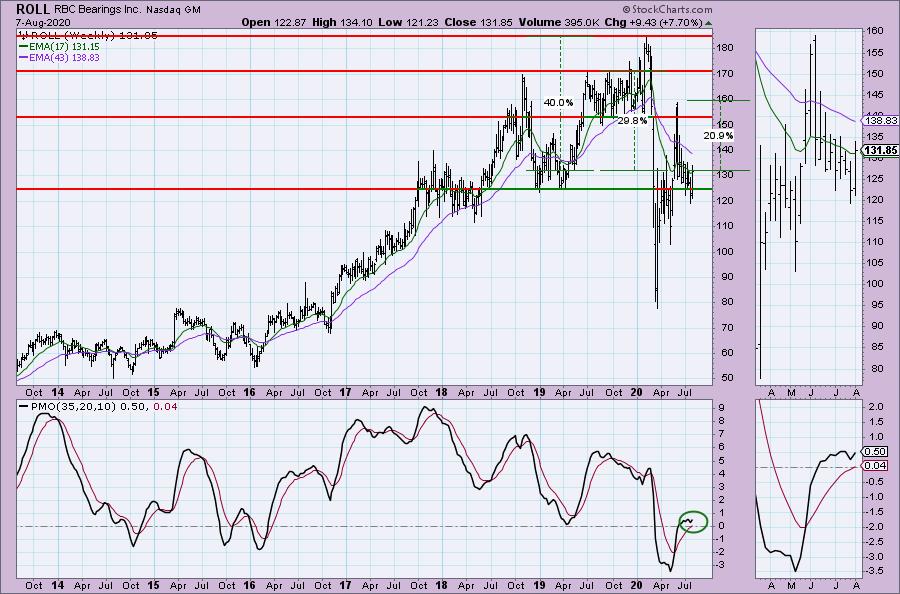
Task: Click the -3.5 label on the zoomed PMO axis
Action: point(876,571)
